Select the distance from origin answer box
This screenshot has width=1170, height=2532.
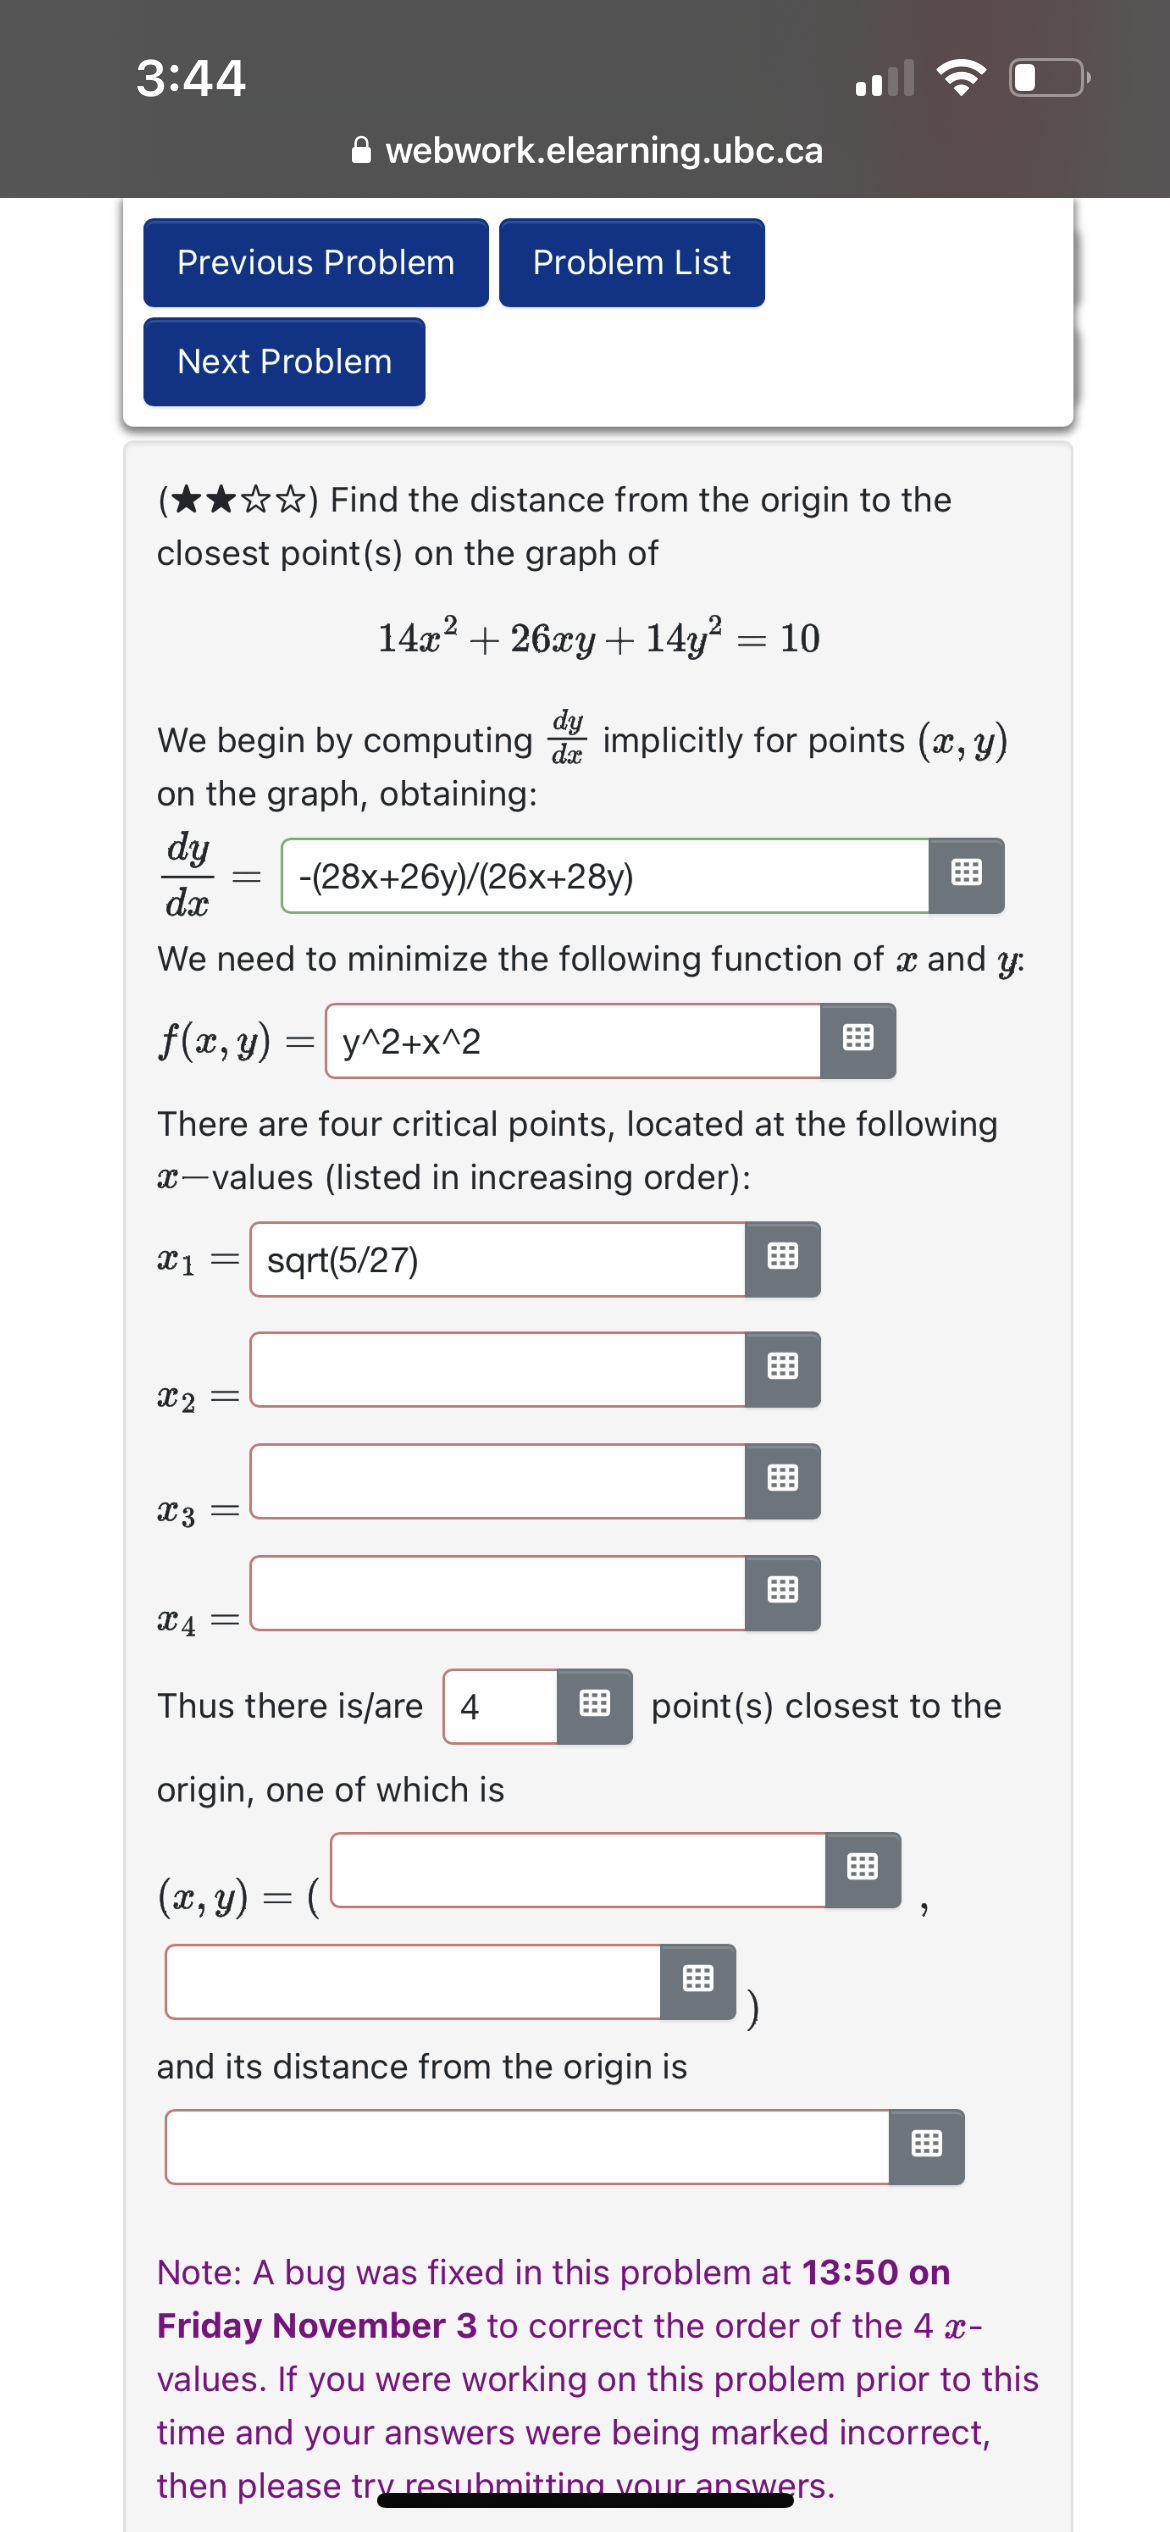coord(520,2145)
